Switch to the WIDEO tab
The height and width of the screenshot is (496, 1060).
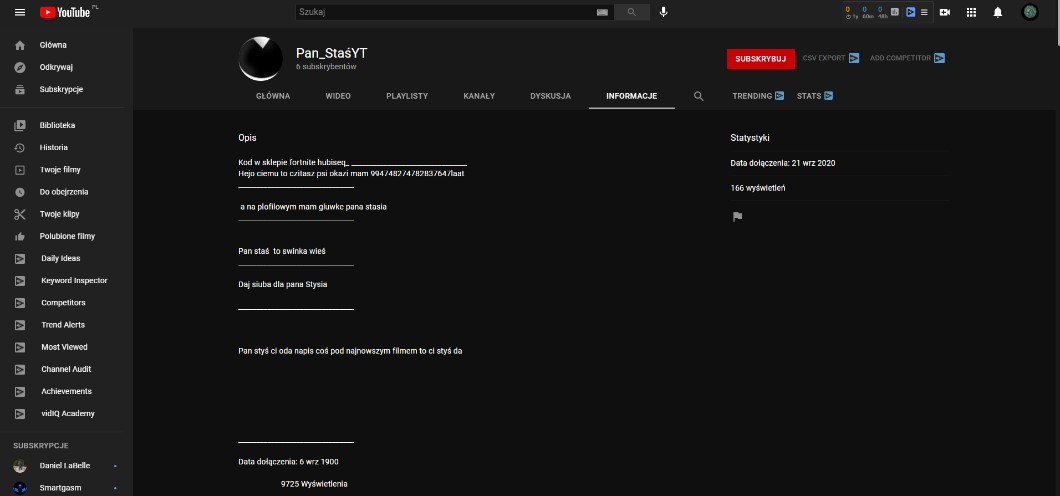(x=338, y=96)
